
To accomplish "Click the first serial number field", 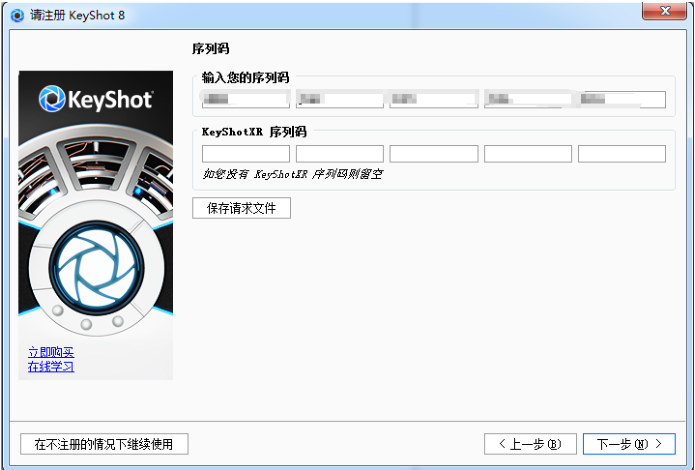I will click(x=245, y=99).
